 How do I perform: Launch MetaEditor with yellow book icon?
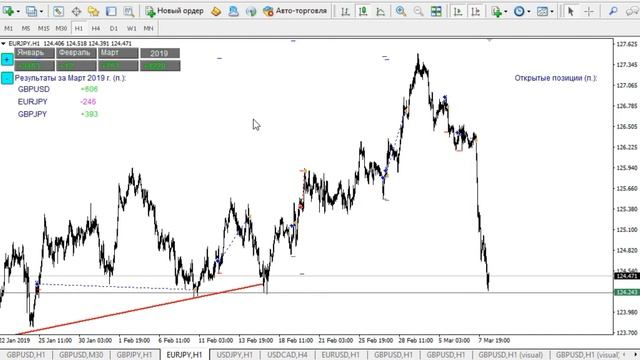coord(216,11)
